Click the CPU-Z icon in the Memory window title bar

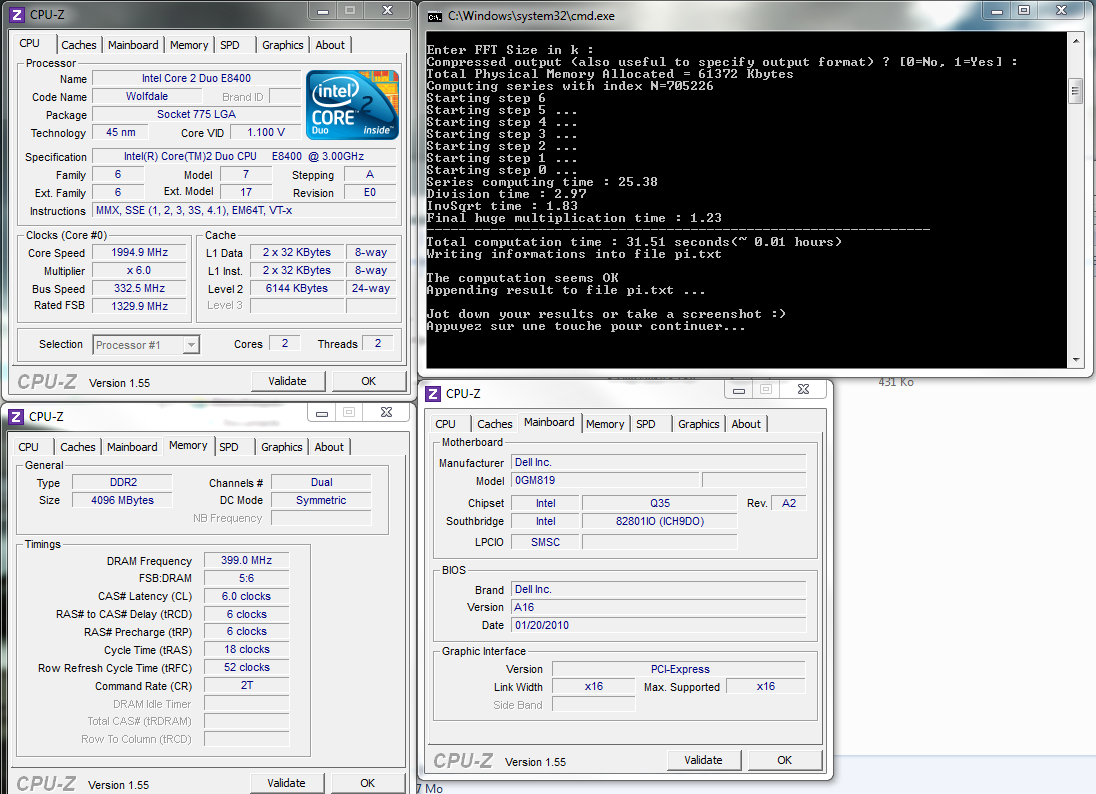click(16, 417)
